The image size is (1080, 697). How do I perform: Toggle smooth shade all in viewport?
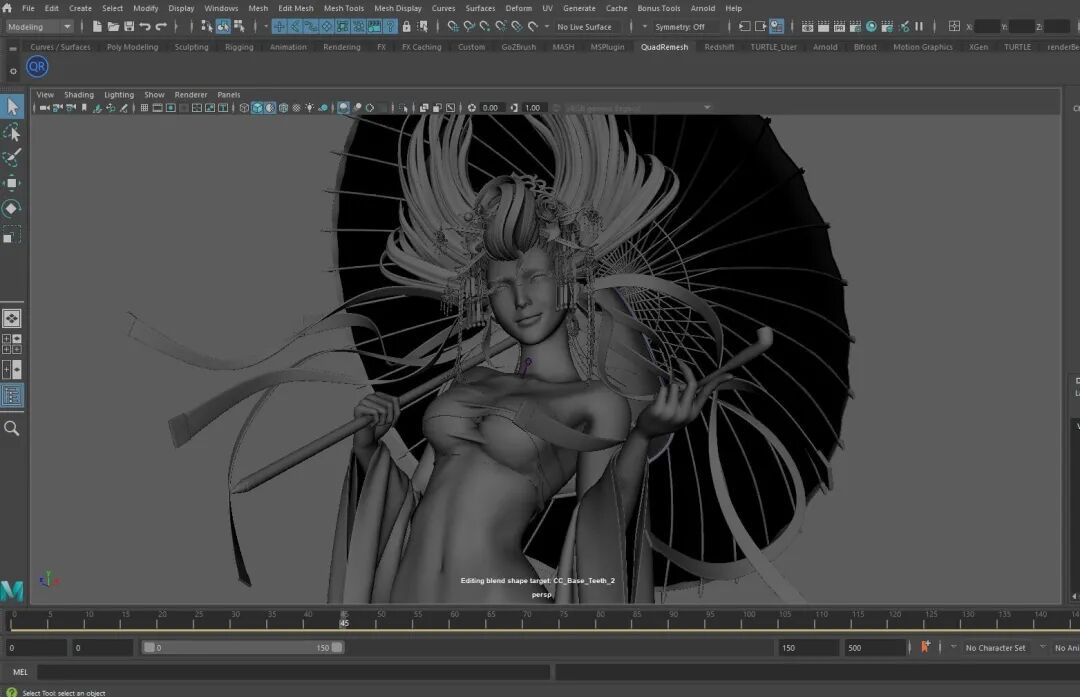(257, 108)
